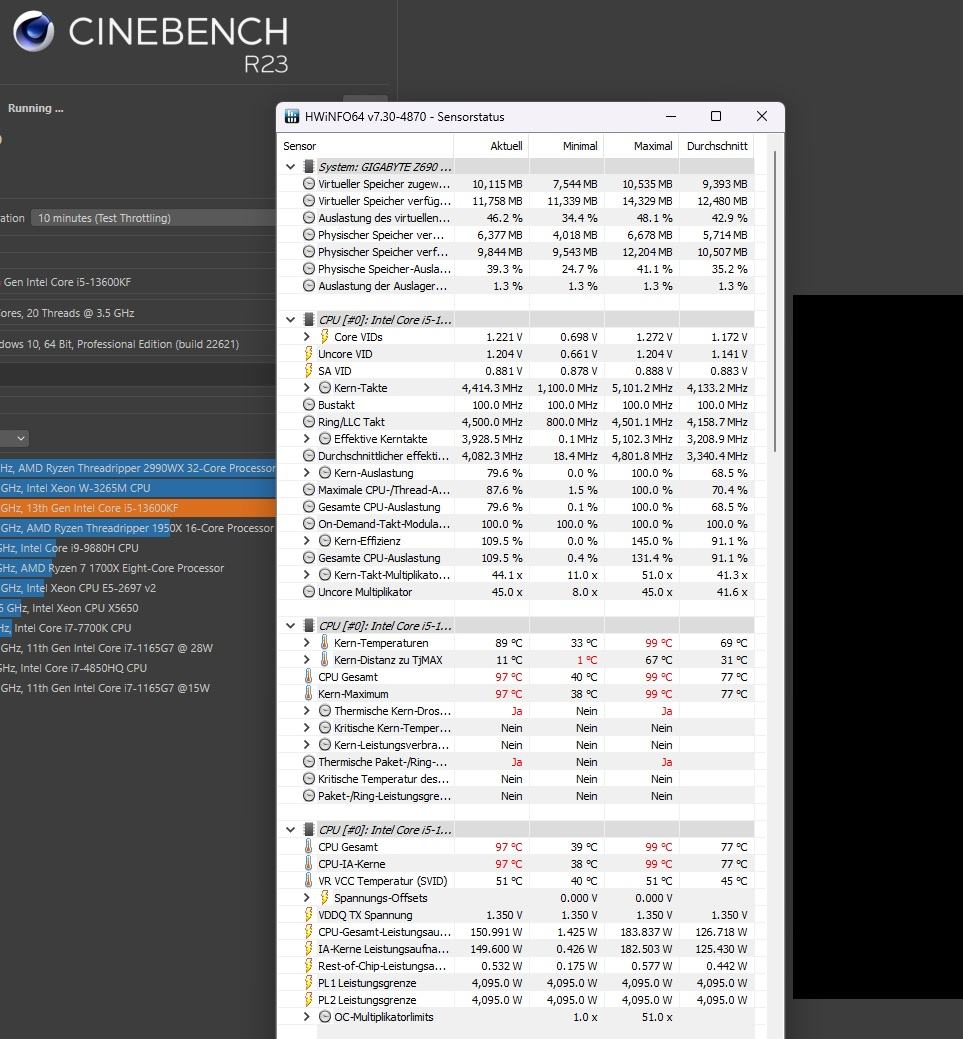
Task: Select the AMD Ryzen 7 1700X ranking entry
Action: point(138,569)
